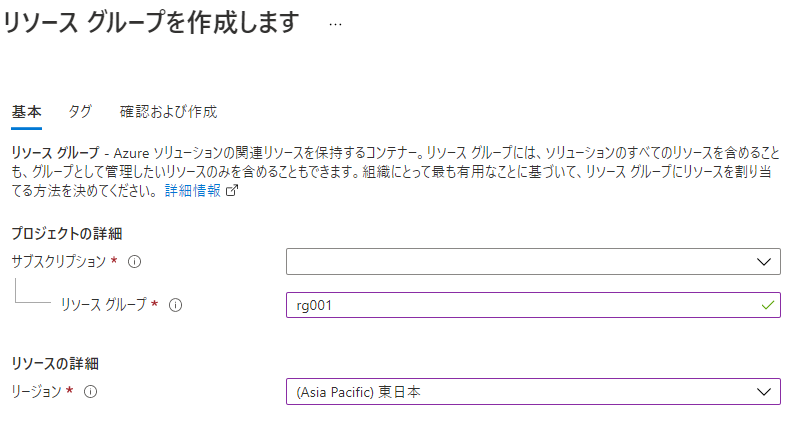Open the 確認および作成 tab
The height and width of the screenshot is (432, 793).
(168, 111)
